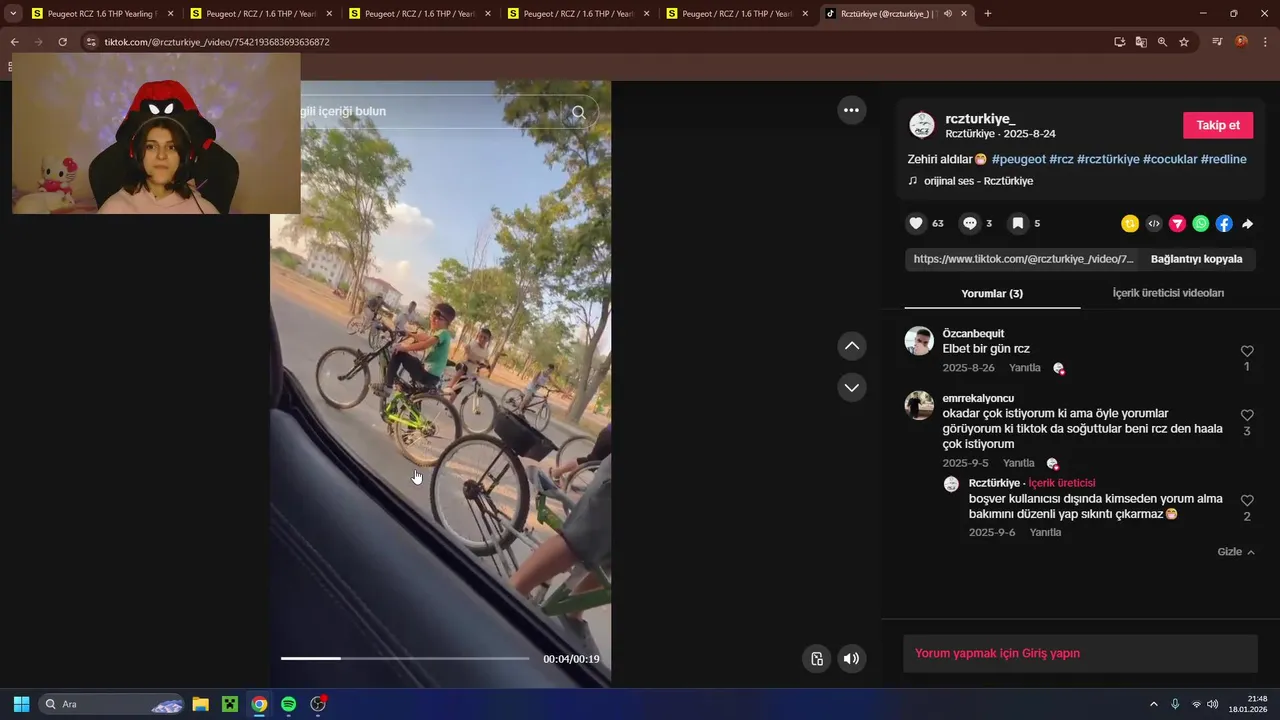Switch to fifth Peugeot / RCZ browser tab
This screenshot has width=1280, height=720.
(738, 14)
